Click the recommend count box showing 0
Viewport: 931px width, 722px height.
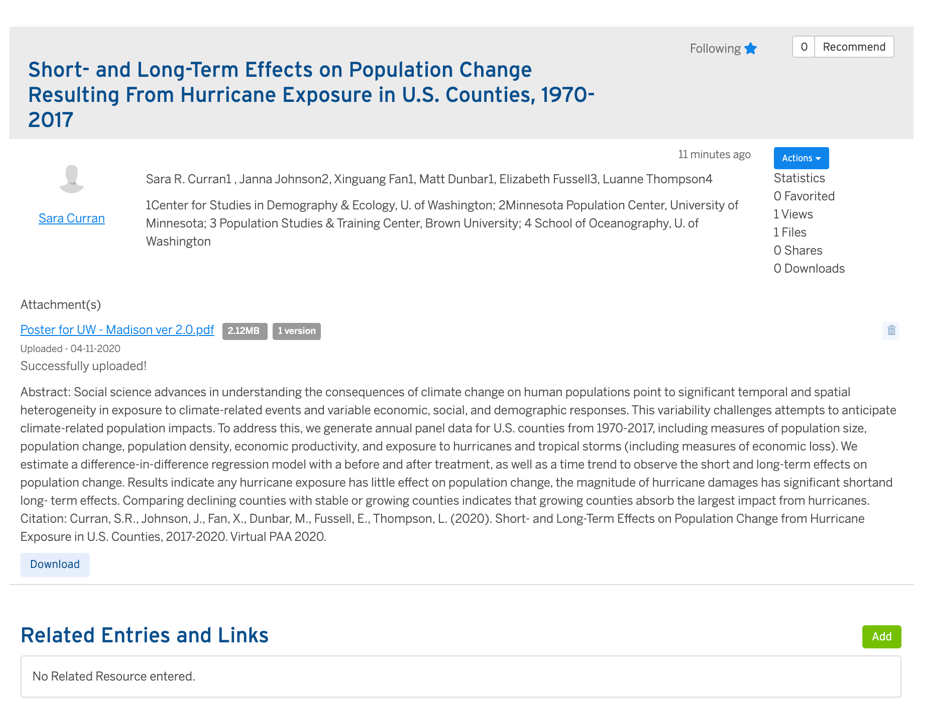pyautogui.click(x=804, y=47)
